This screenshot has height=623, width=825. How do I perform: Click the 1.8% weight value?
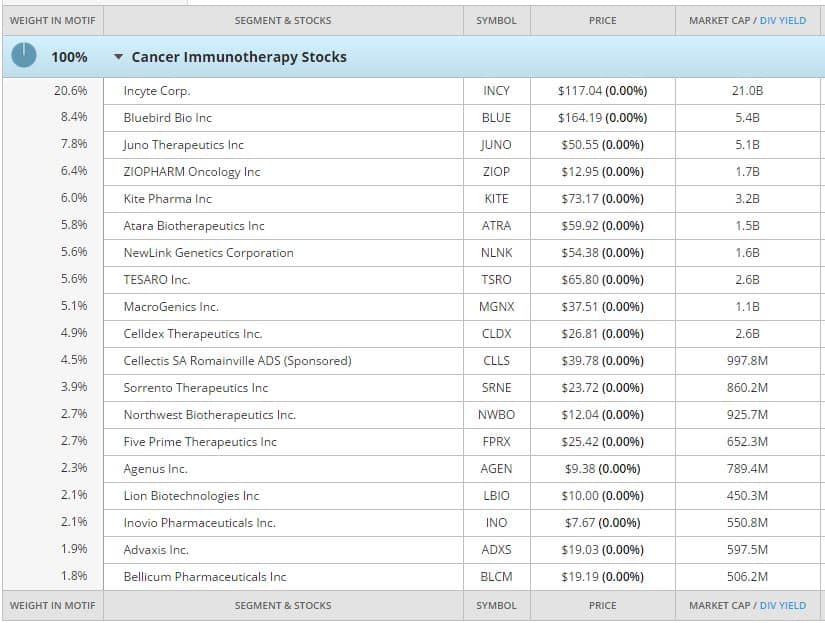pos(74,576)
